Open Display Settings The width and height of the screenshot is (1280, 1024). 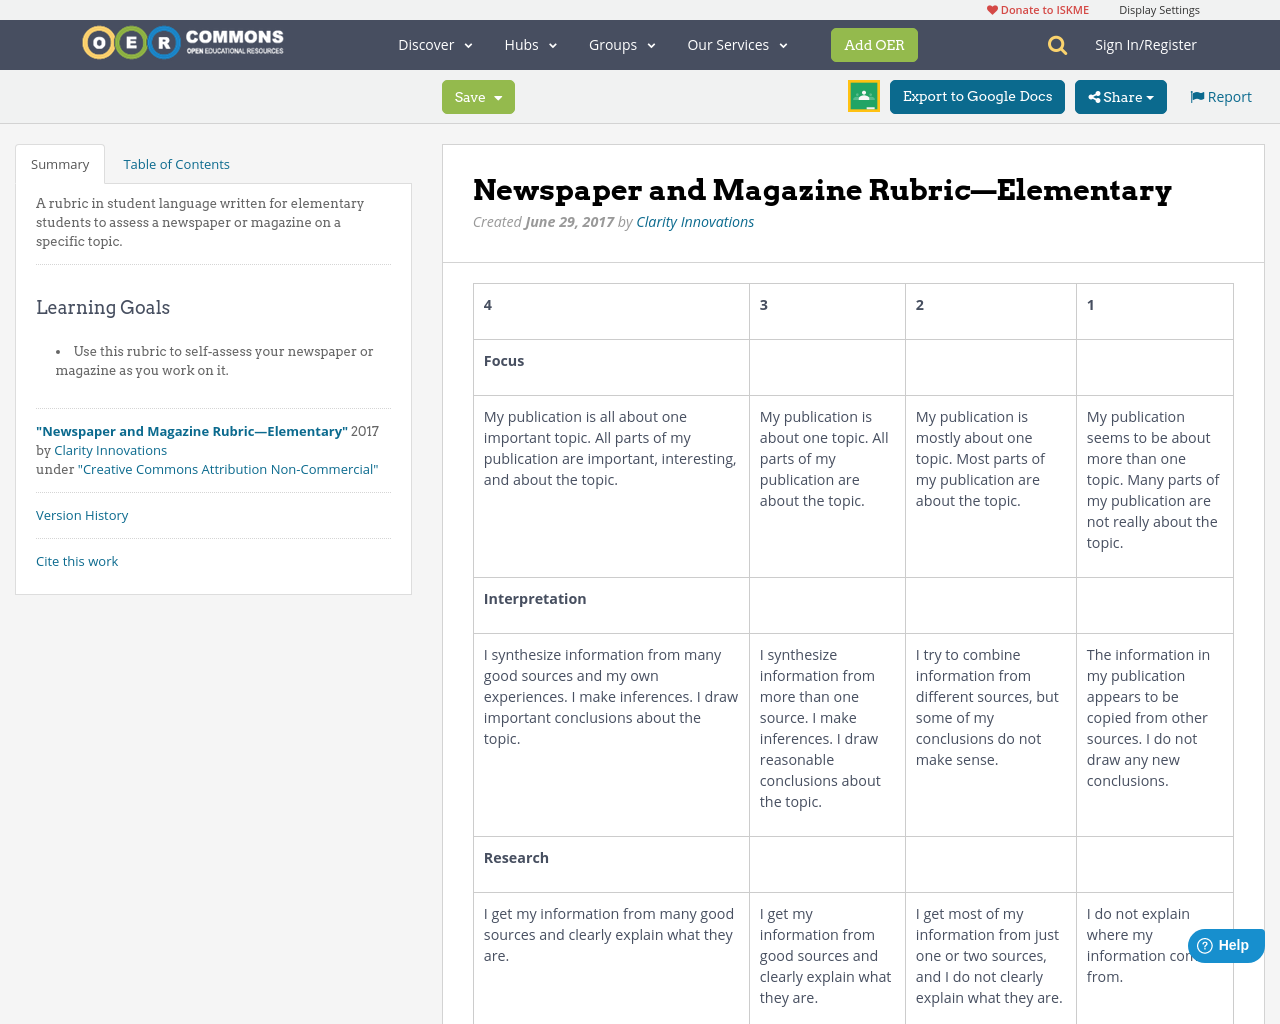pyautogui.click(x=1159, y=8)
